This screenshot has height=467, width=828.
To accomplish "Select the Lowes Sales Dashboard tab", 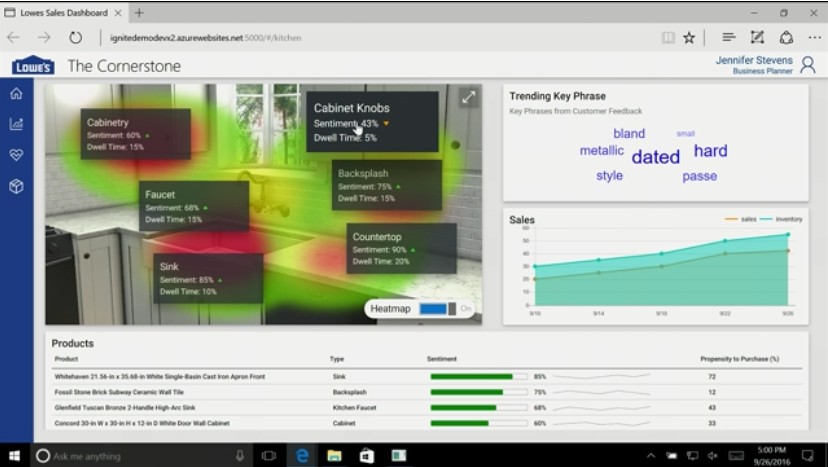I will pos(63,13).
